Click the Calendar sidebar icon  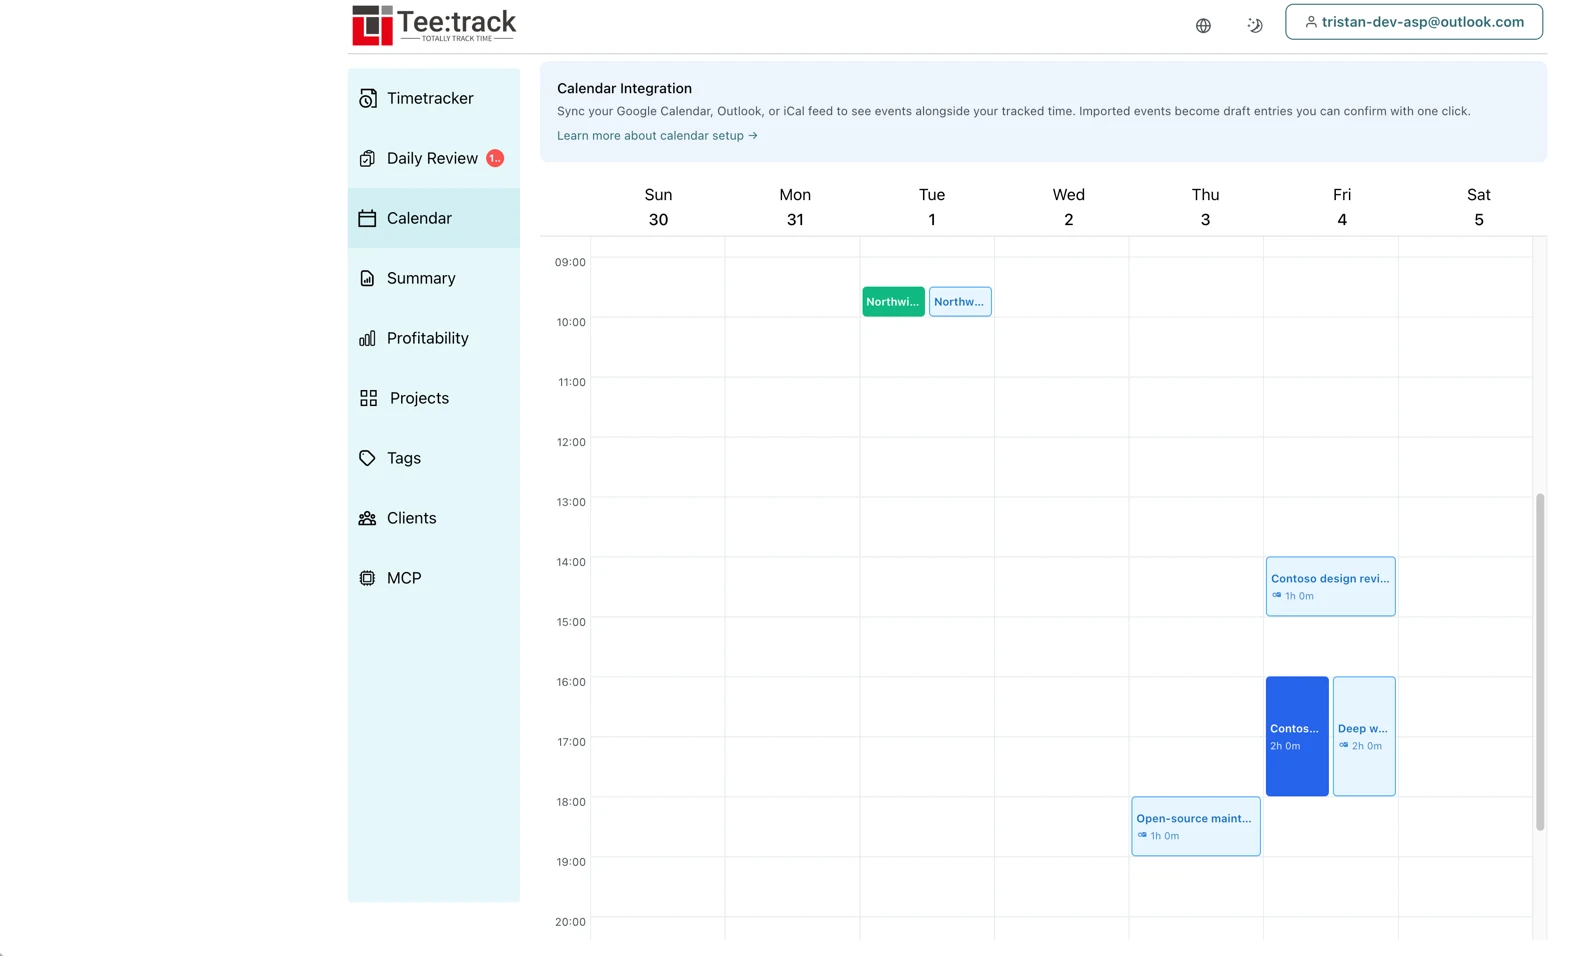click(367, 218)
